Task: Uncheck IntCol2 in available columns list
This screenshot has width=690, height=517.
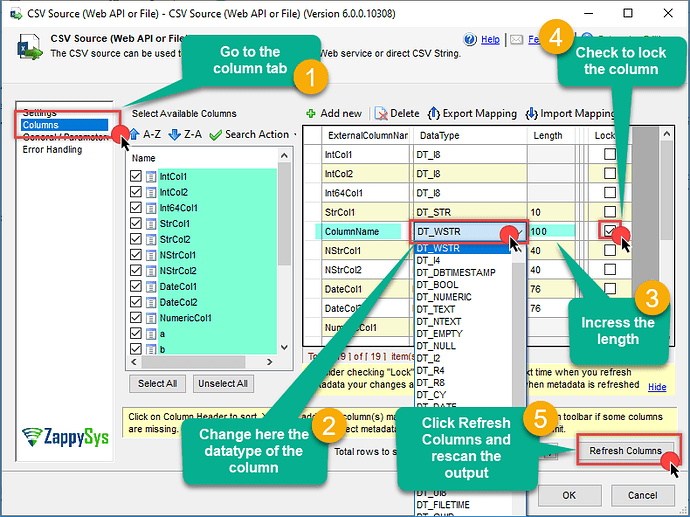Action: [x=136, y=192]
